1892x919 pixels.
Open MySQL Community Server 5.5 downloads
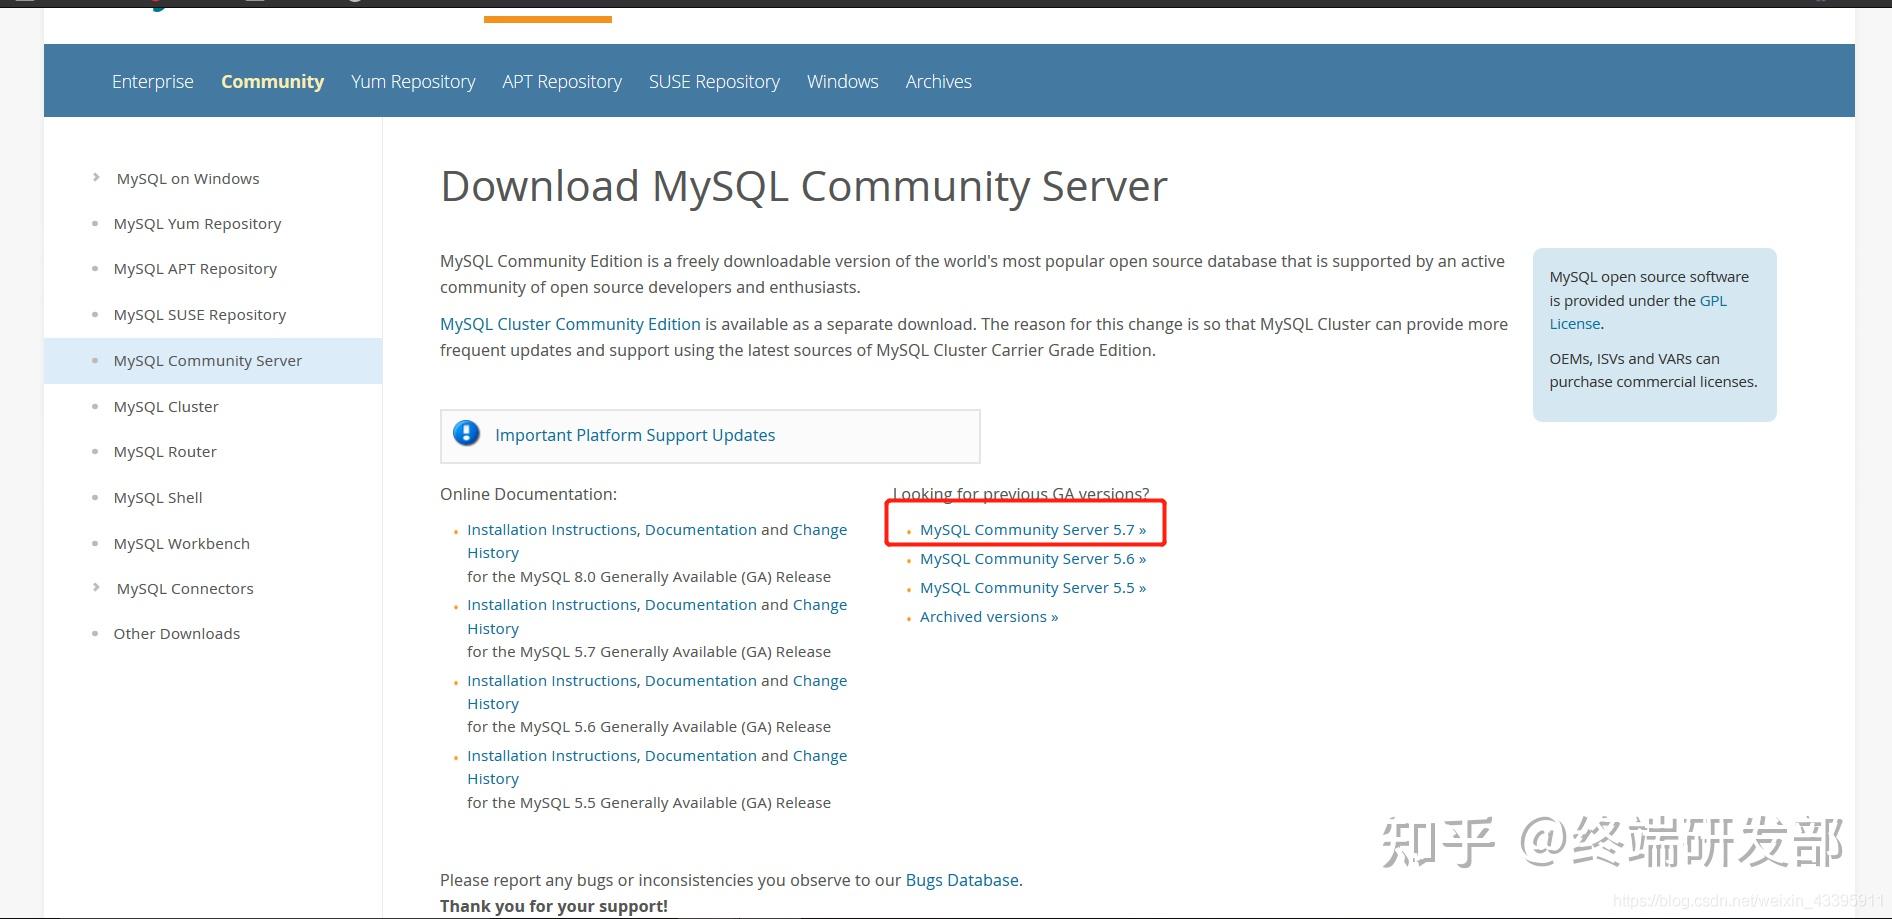pos(1031,587)
